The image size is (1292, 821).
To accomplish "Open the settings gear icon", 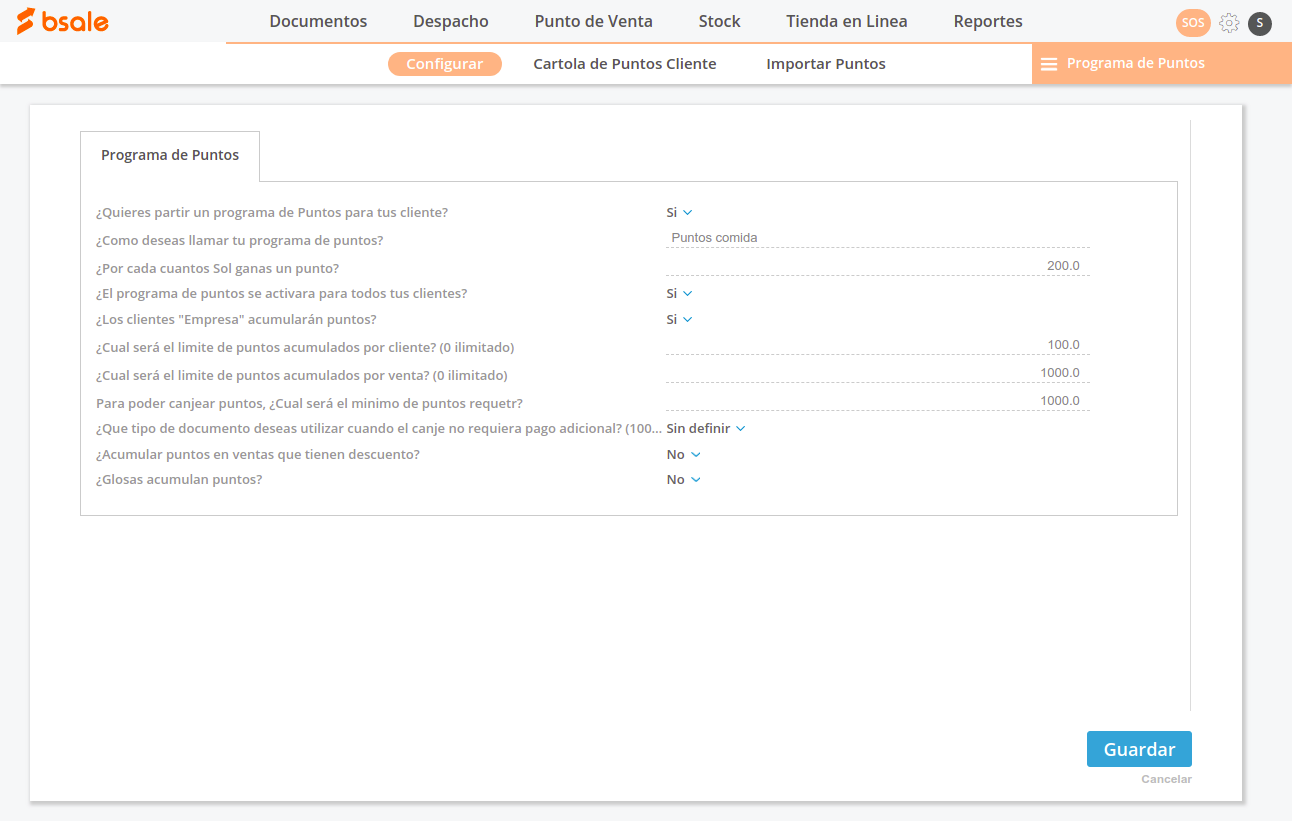I will point(1229,23).
